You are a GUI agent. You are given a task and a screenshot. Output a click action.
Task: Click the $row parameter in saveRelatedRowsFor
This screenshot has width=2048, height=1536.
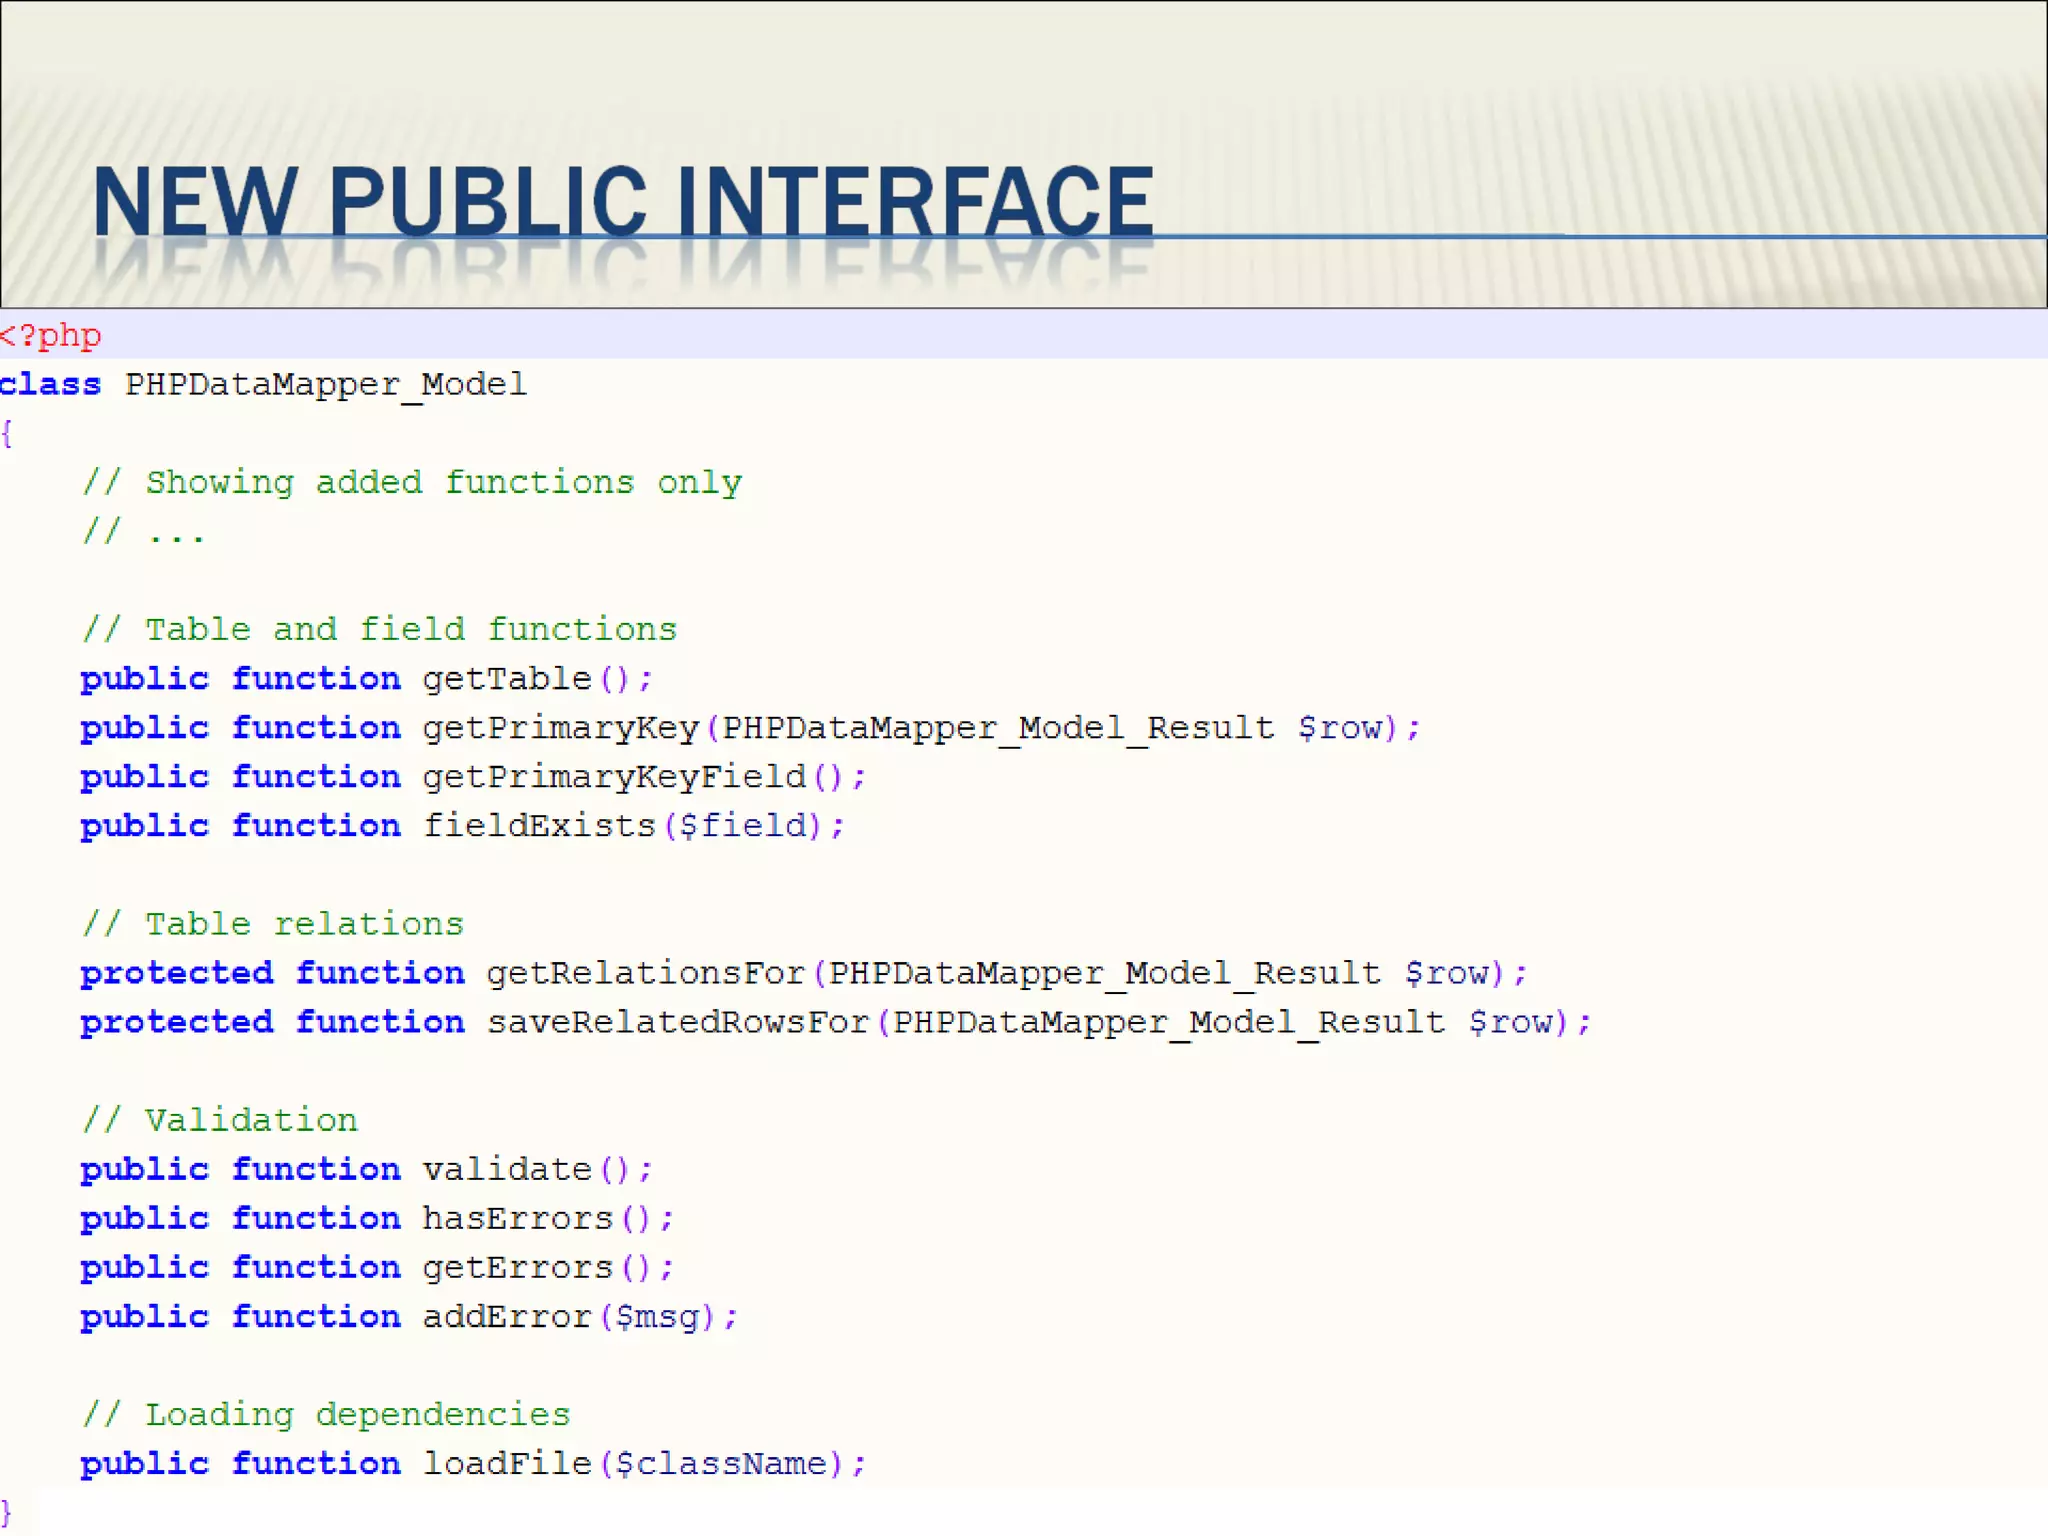tap(1511, 1022)
